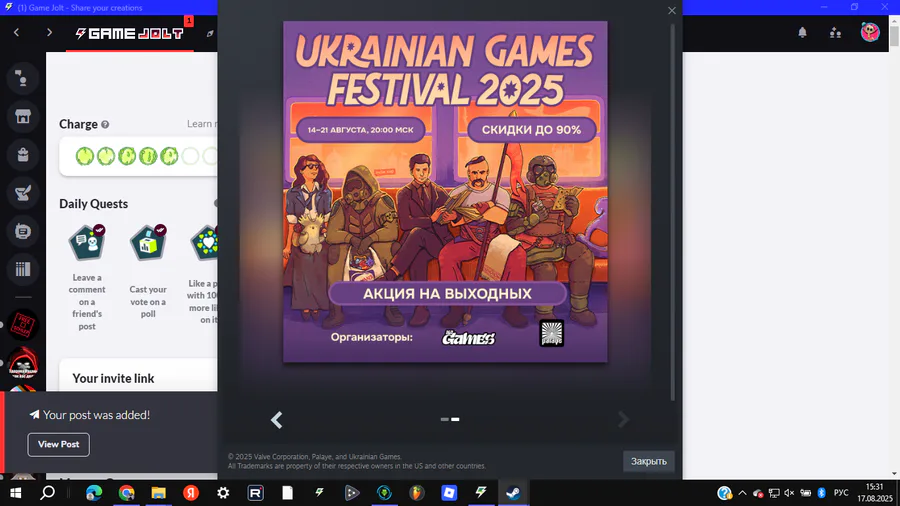Open Game Jolt friends icon
900x506 pixels.
(836, 33)
